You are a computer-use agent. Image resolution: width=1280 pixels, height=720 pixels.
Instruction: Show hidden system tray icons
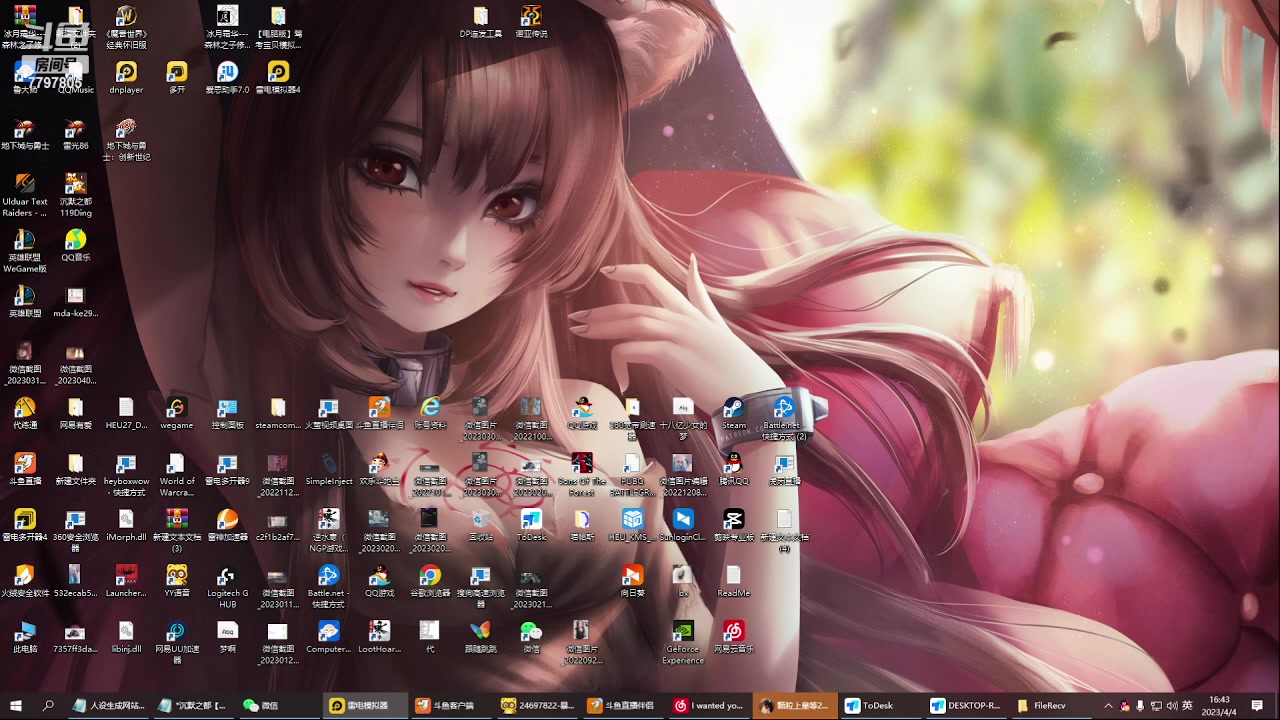point(1108,706)
